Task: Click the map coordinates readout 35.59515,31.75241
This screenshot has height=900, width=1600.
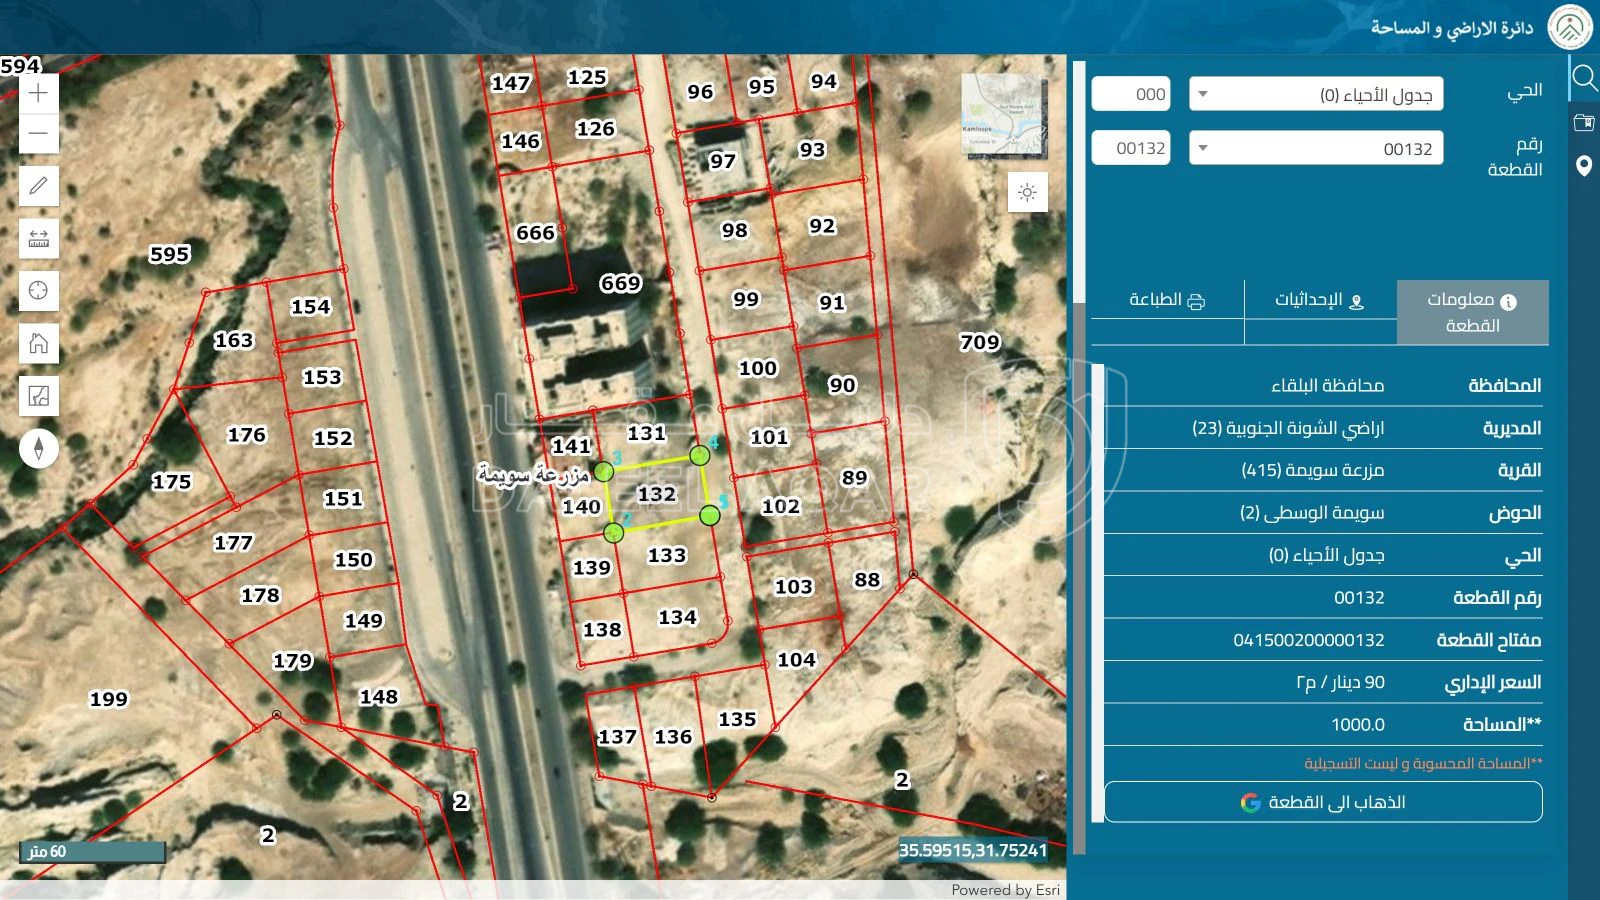Action: coord(973,850)
